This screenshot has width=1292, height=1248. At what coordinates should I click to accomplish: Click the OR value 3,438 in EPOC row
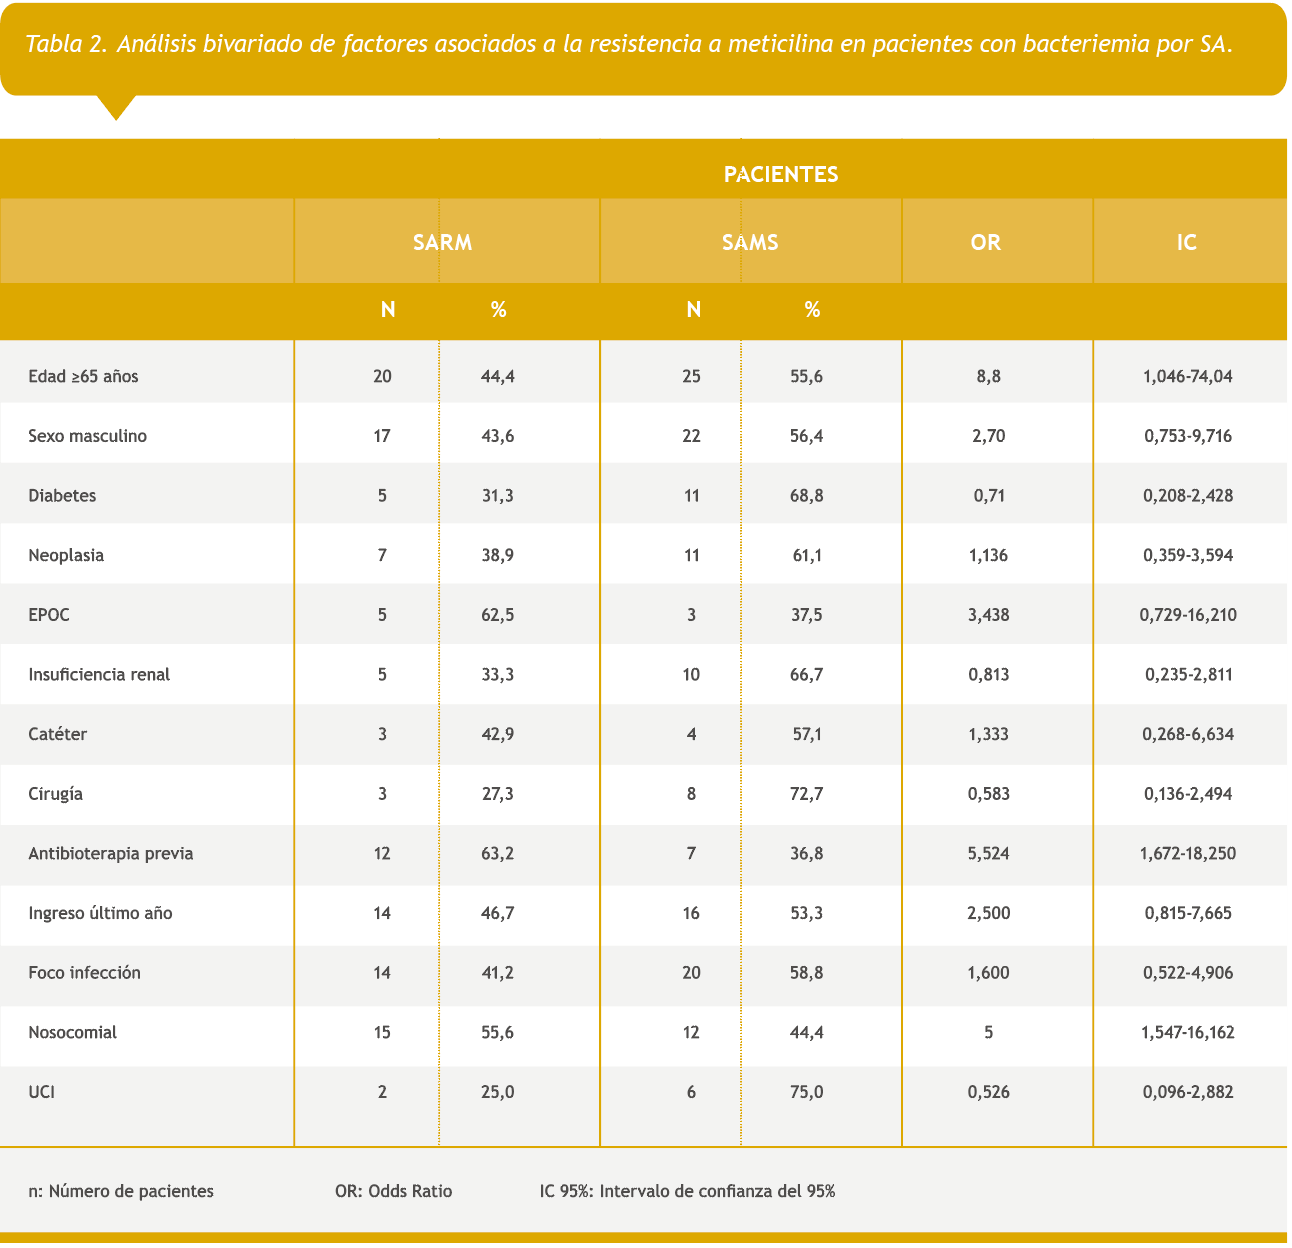[x=988, y=615]
